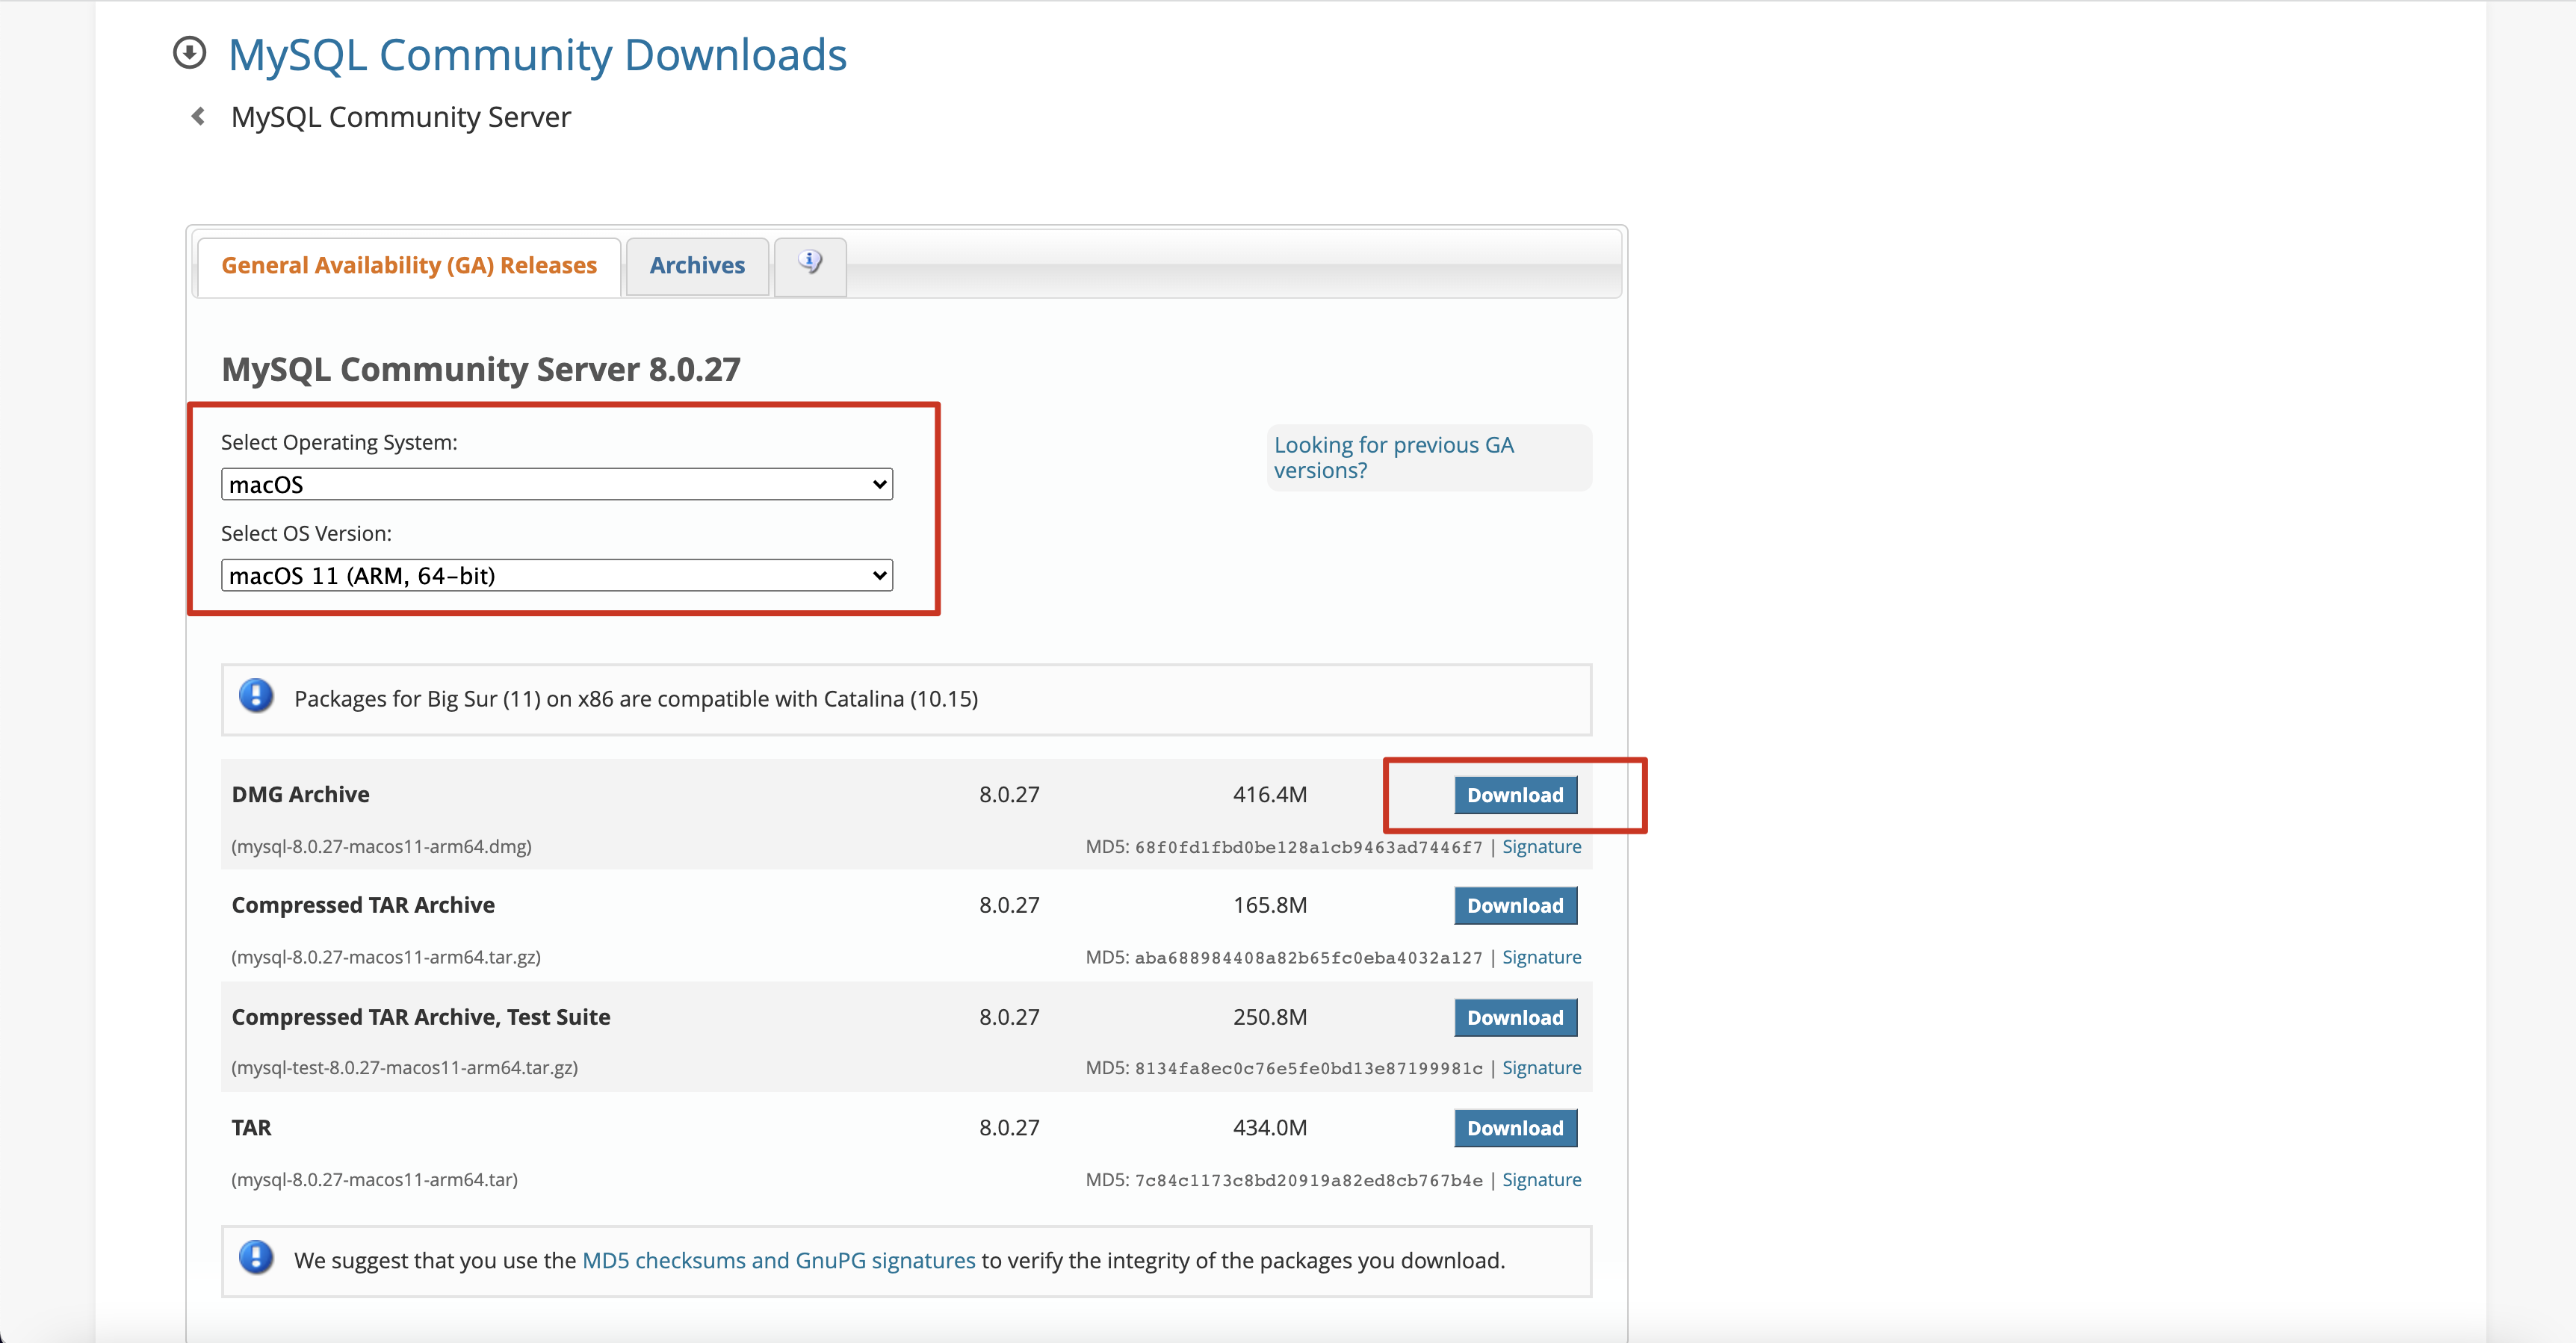Viewport: 2576px width, 1343px height.
Task: Download the Compressed TAR Archive
Action: point(1515,906)
